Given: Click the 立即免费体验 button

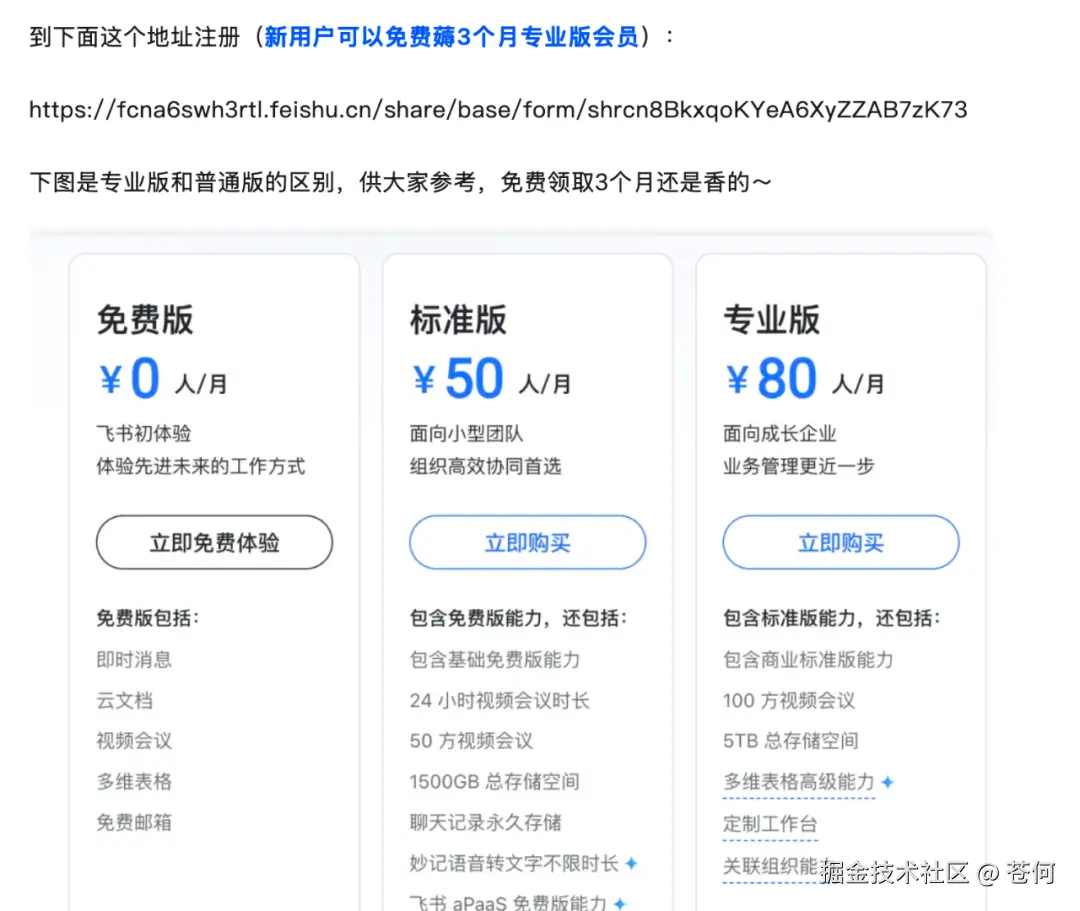Looking at the screenshot, I should 213,542.
